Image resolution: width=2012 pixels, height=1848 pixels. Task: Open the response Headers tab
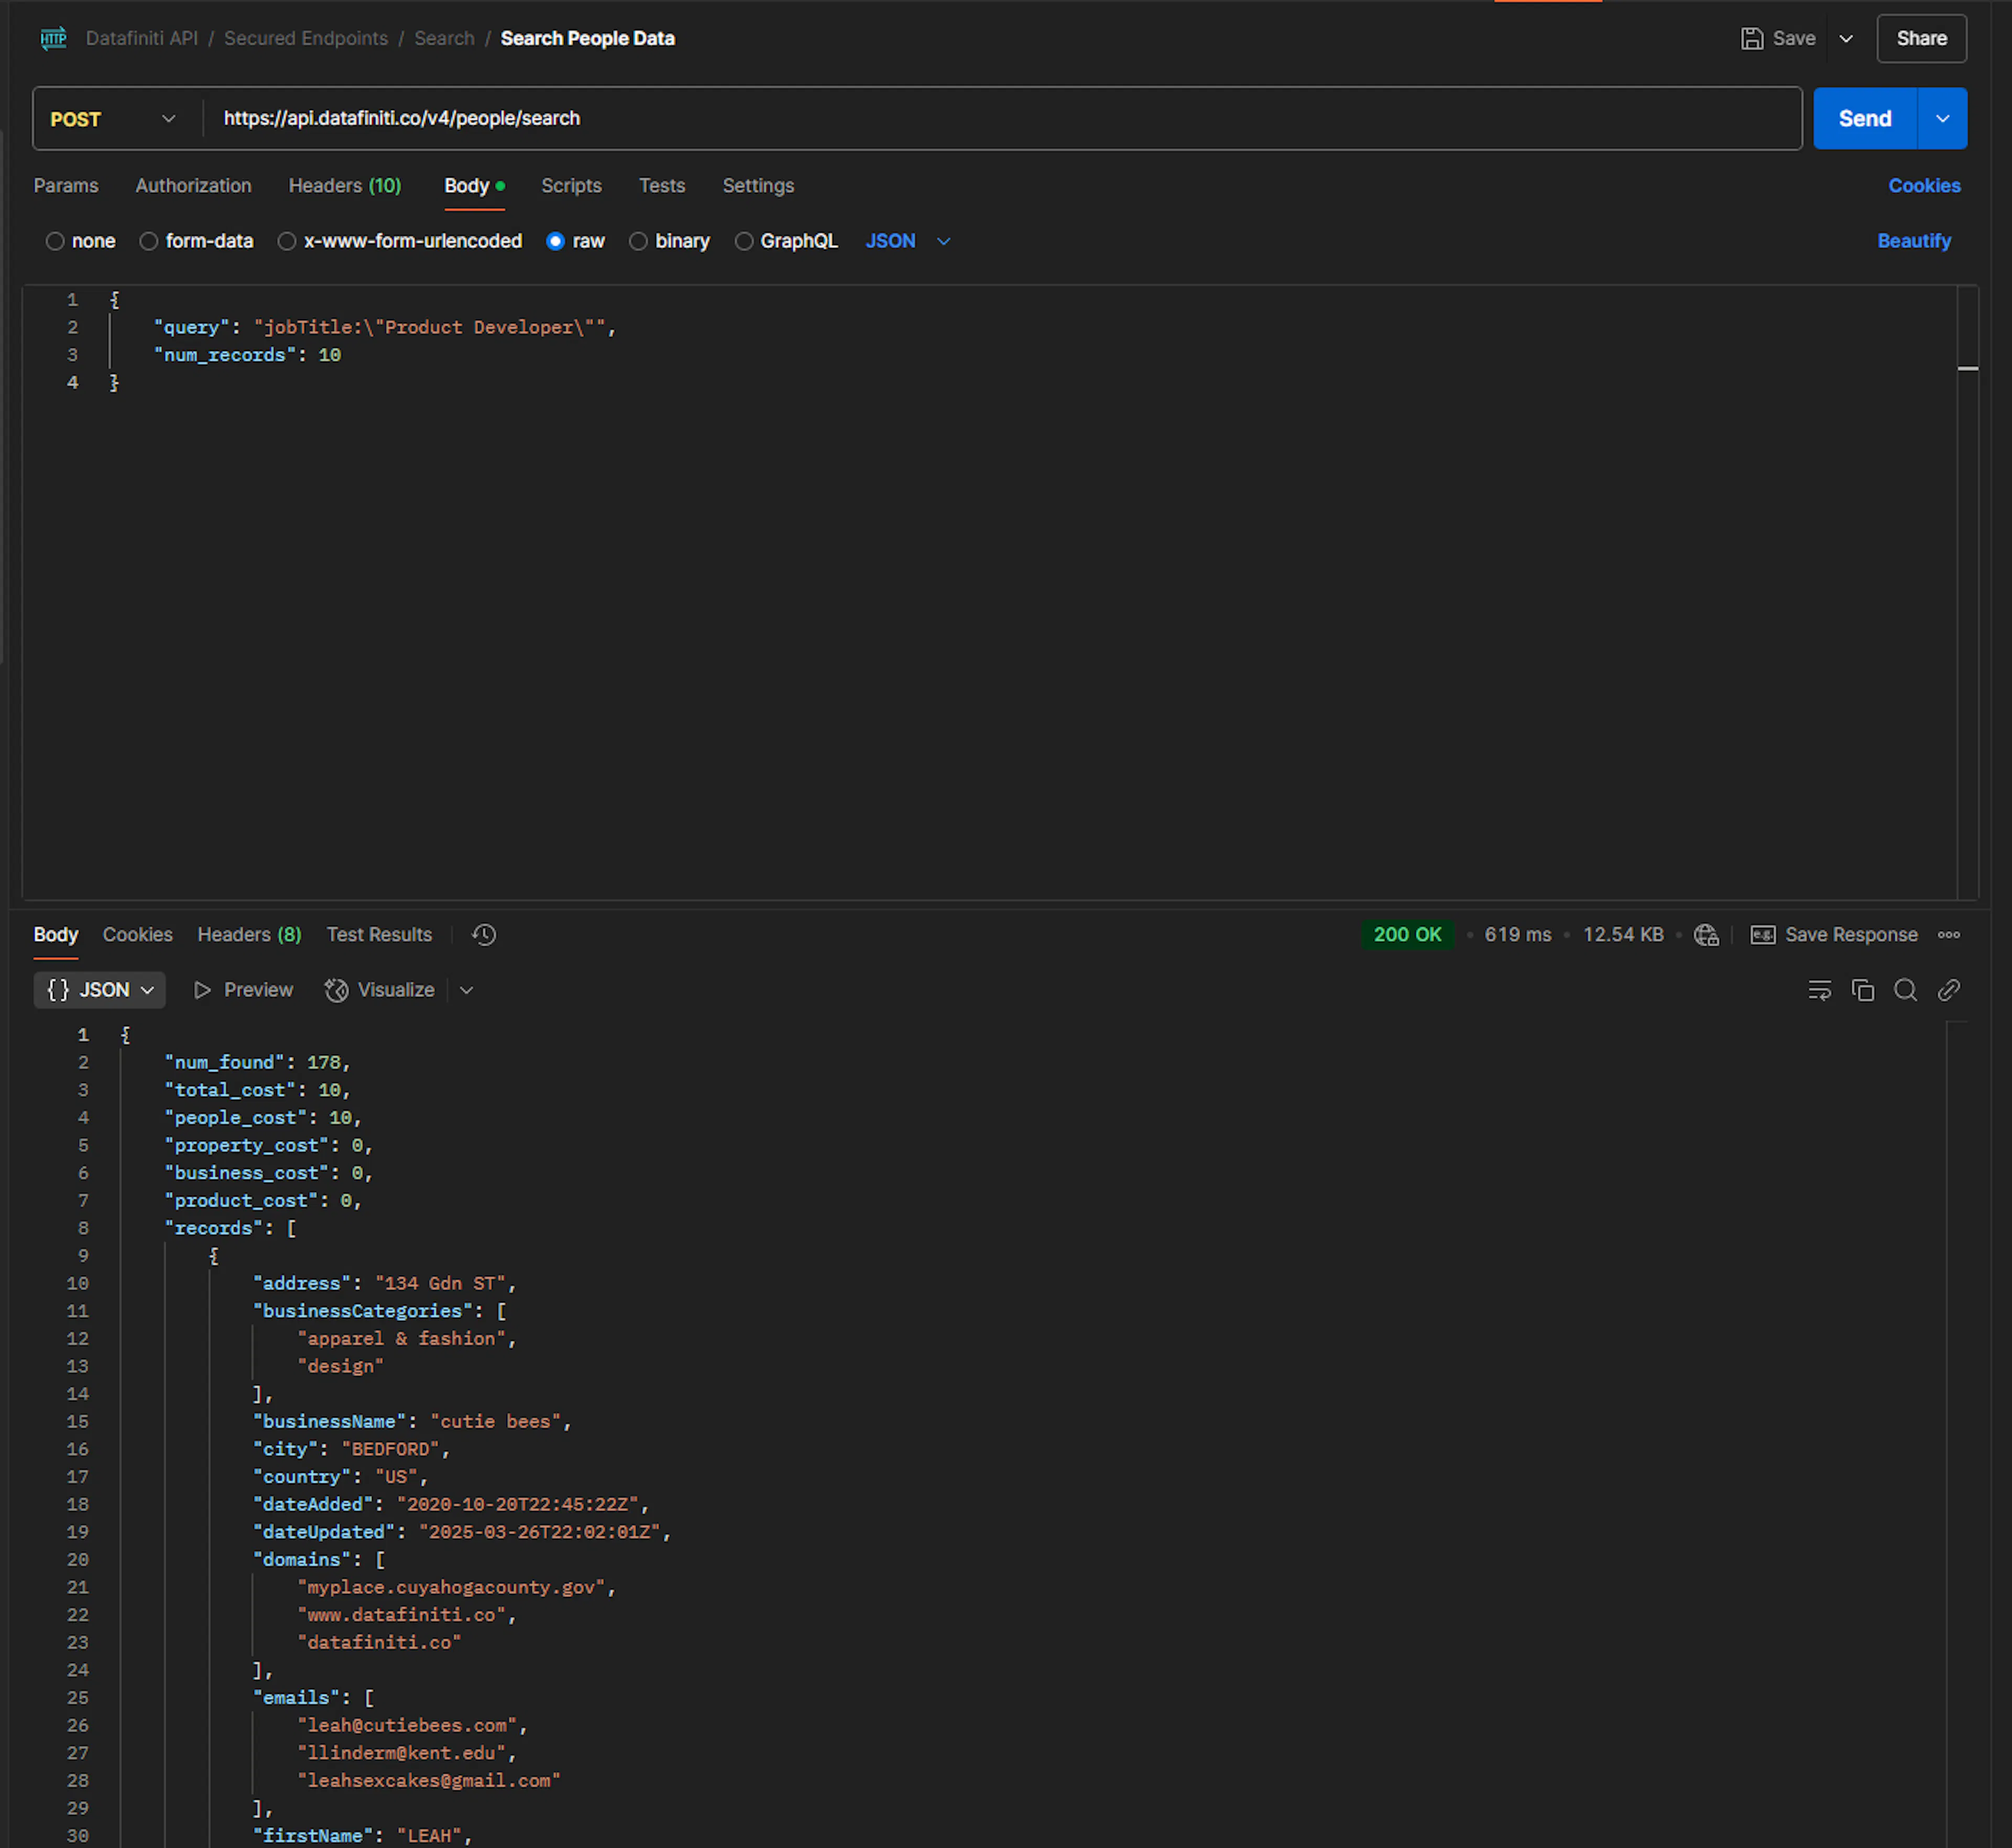[248, 934]
